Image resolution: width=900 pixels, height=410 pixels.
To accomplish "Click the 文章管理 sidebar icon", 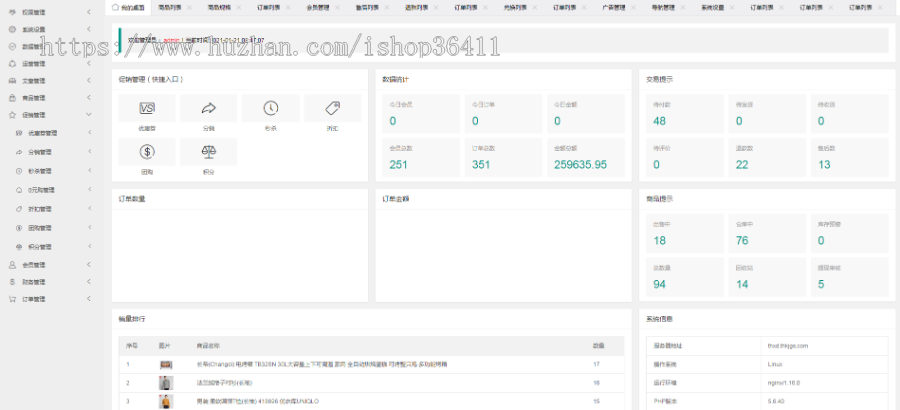I will [13, 81].
